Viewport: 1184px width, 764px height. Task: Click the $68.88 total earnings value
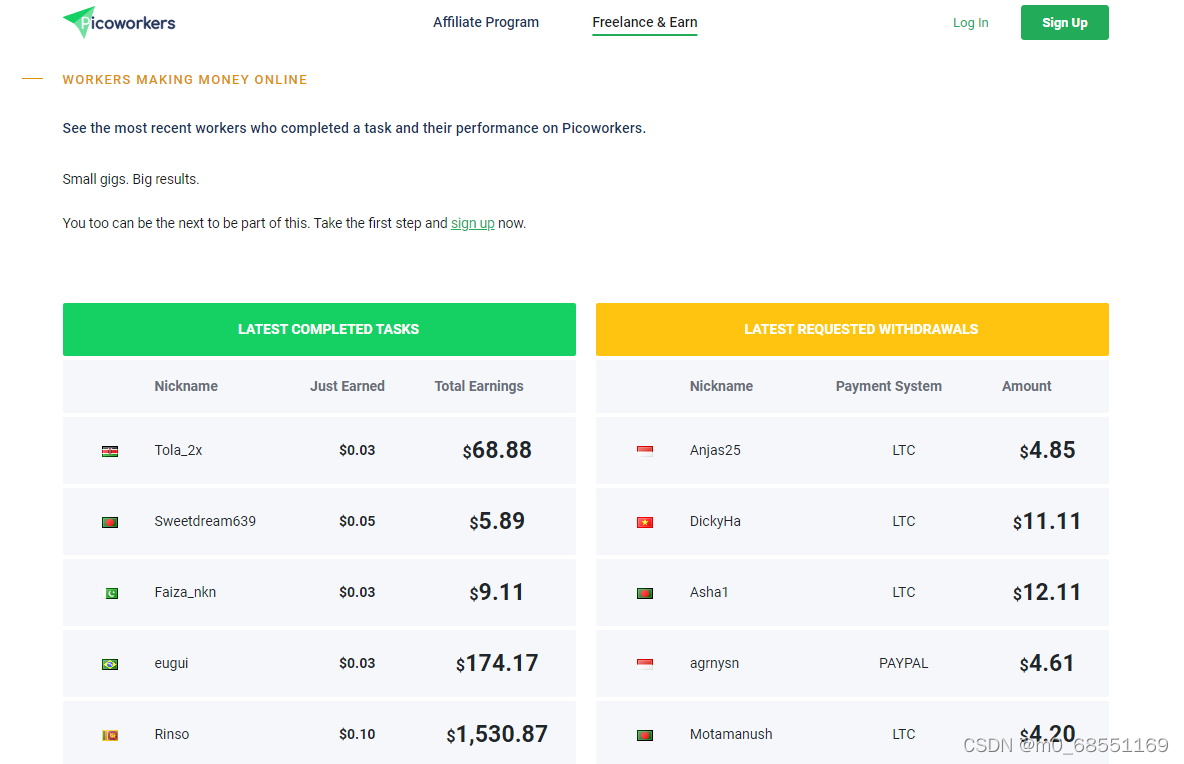click(x=497, y=451)
